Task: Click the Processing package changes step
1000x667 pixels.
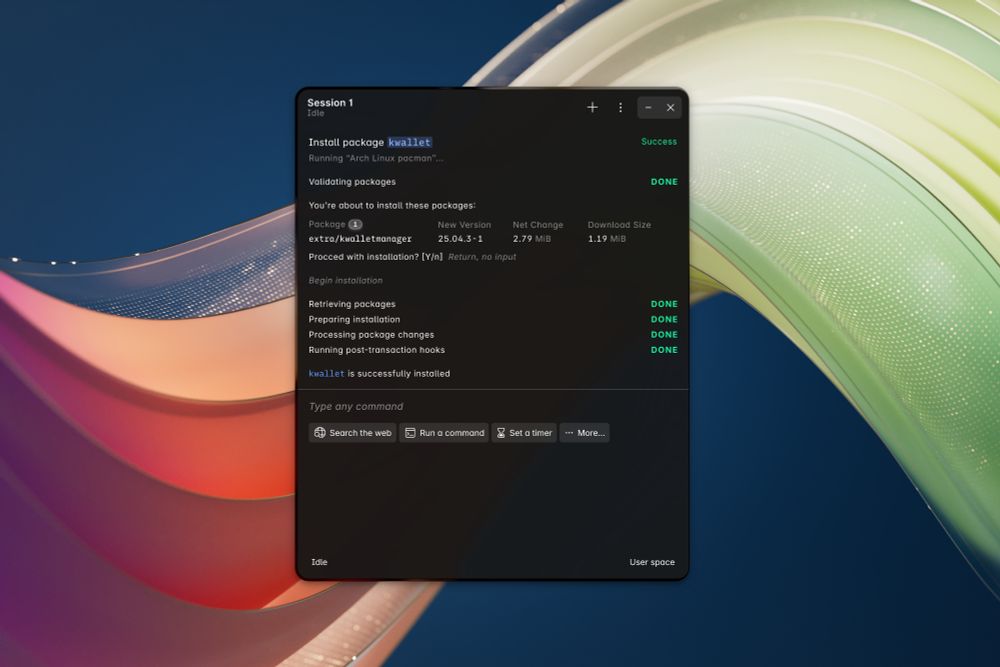Action: pos(371,335)
